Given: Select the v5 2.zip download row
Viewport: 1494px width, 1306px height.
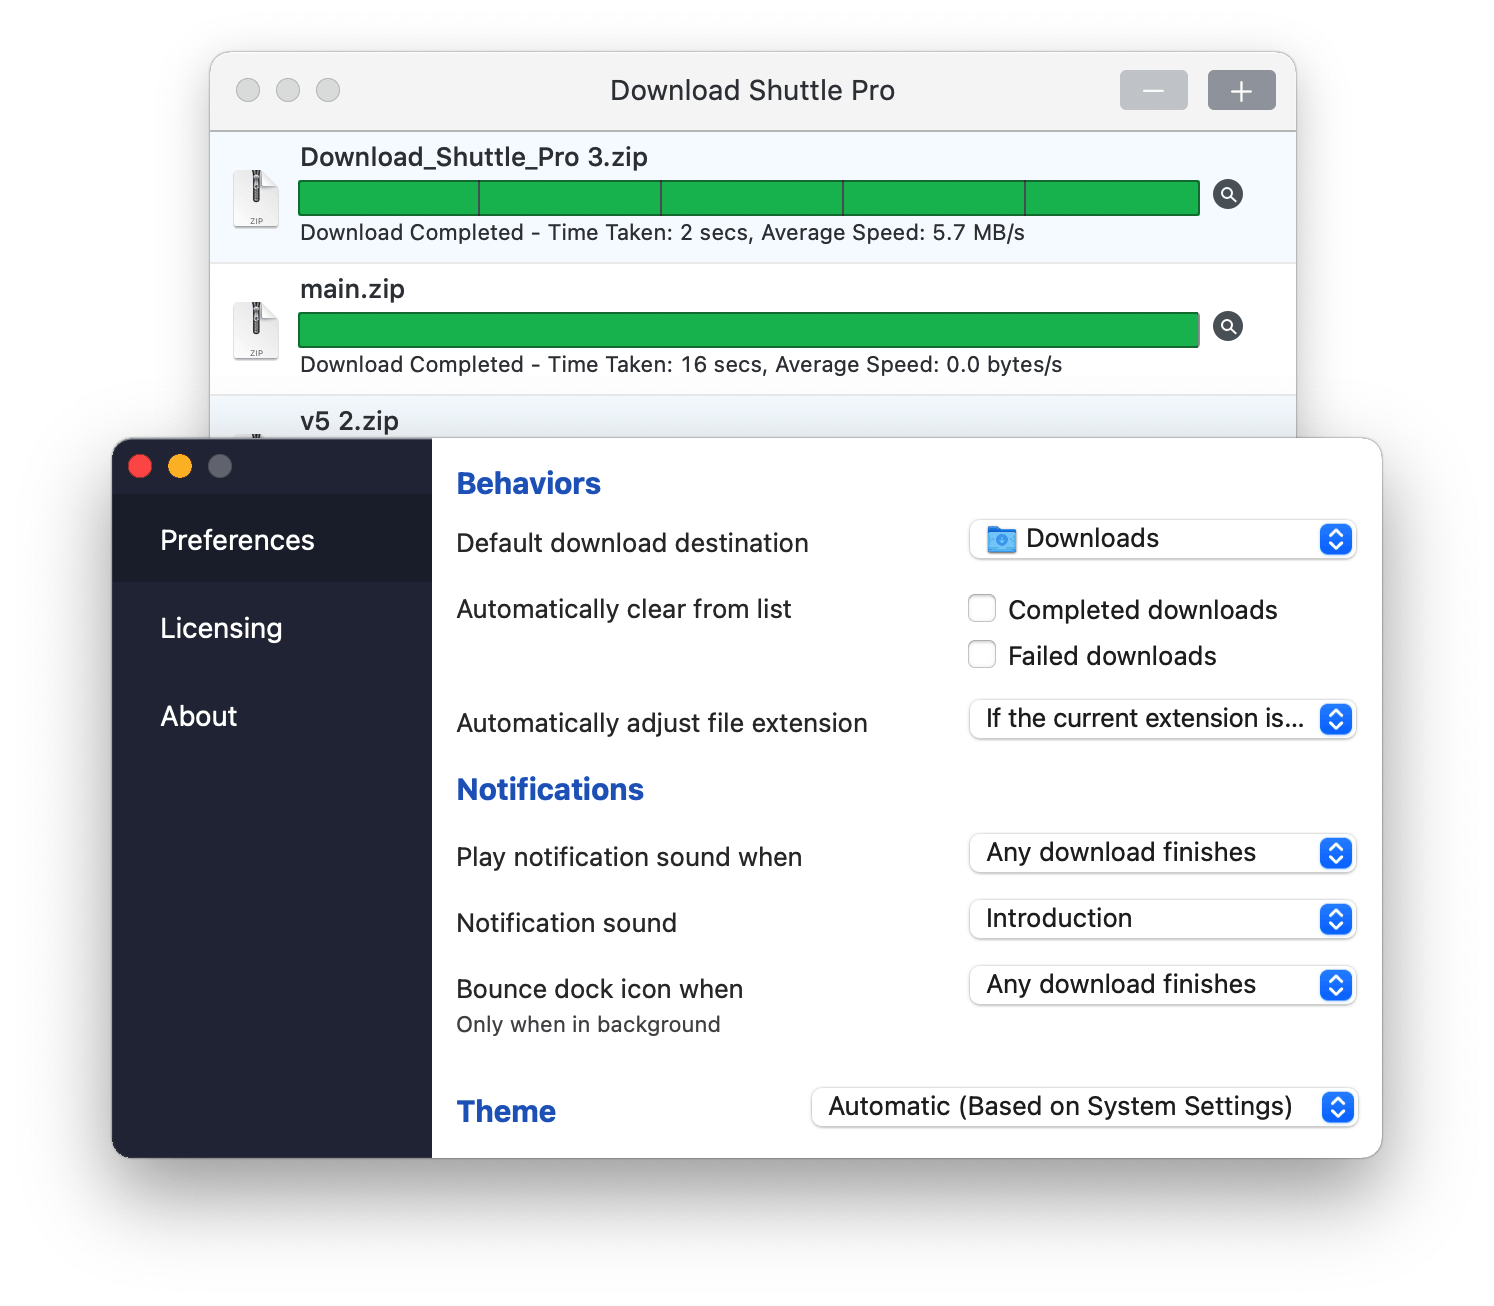Looking at the screenshot, I should pyautogui.click(x=753, y=417).
